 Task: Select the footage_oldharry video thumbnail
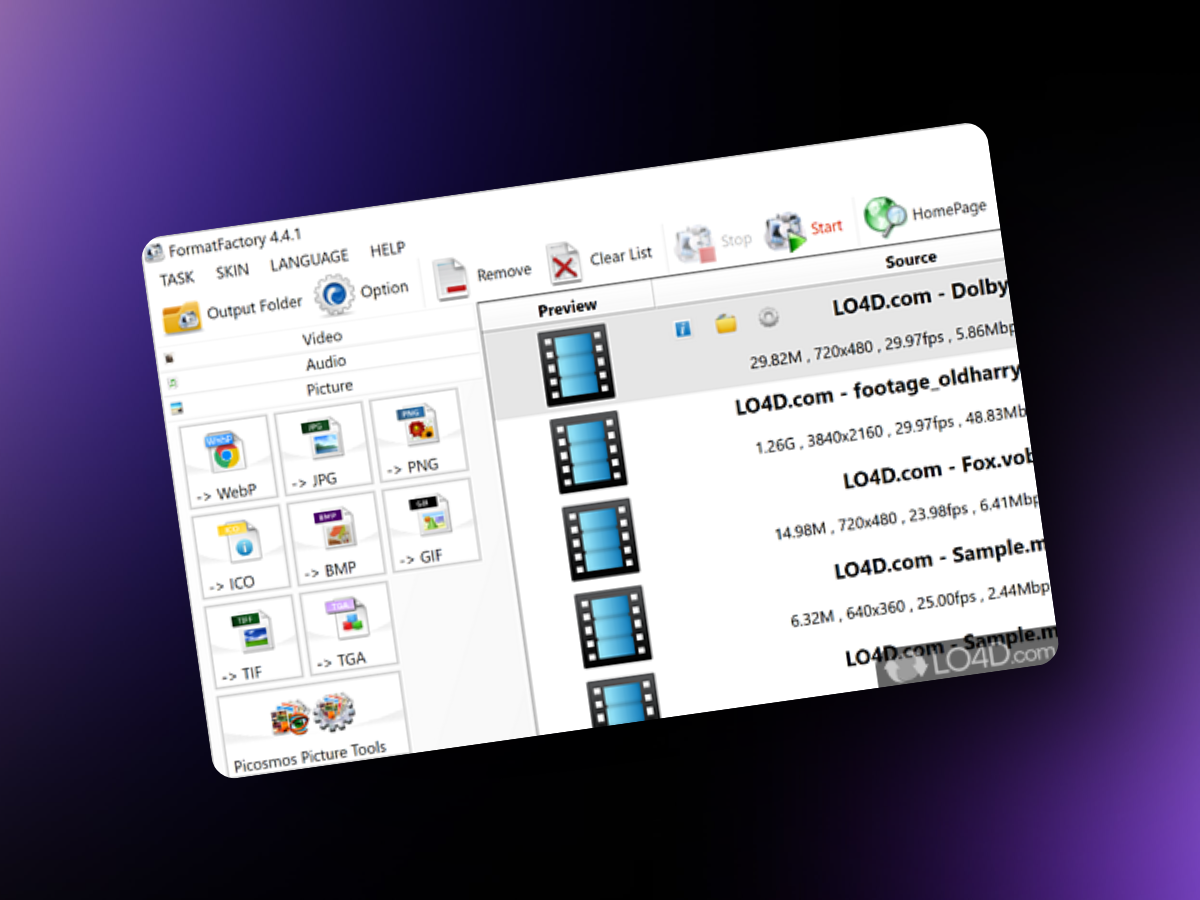[x=588, y=451]
